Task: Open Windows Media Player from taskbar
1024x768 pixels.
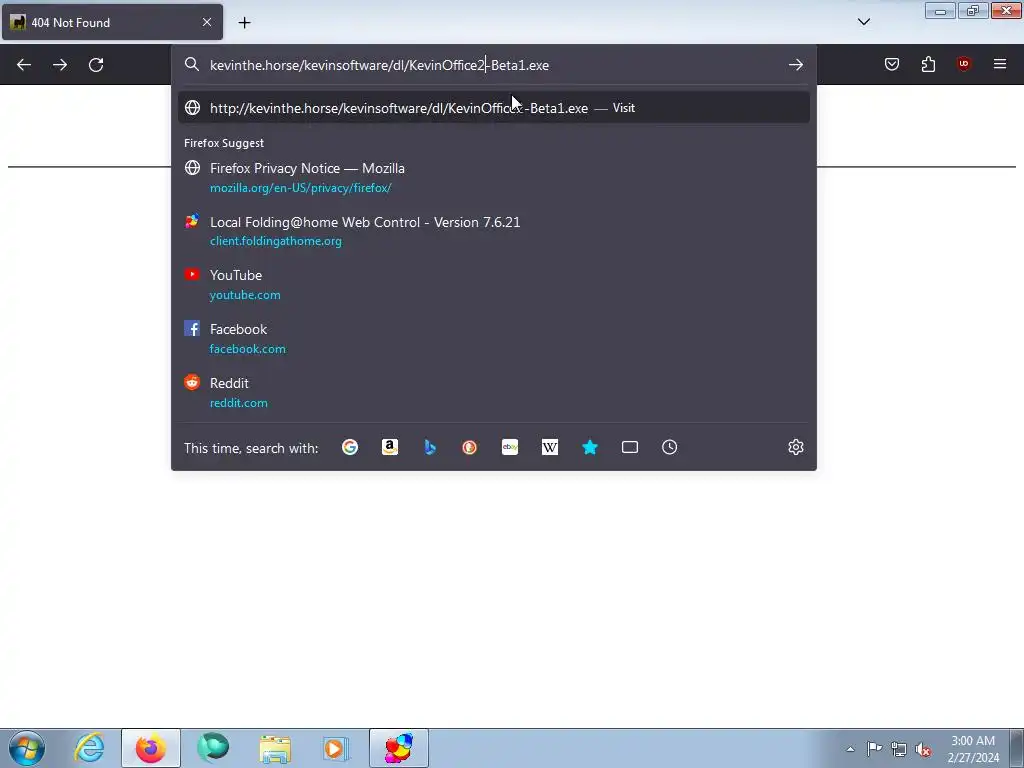Action: click(336, 748)
